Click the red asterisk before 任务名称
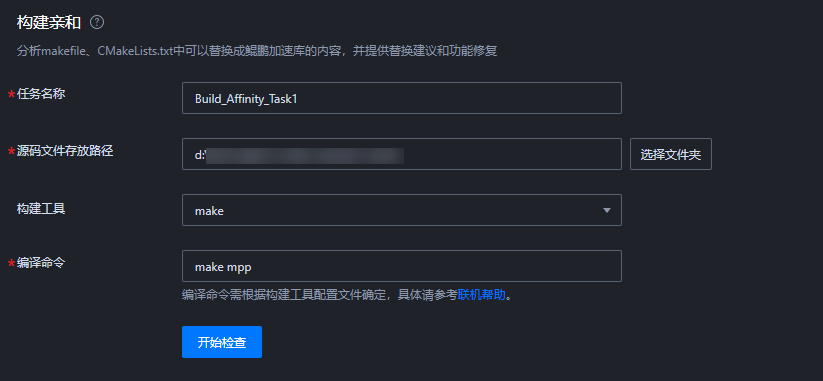The image size is (823, 381). click(11, 95)
